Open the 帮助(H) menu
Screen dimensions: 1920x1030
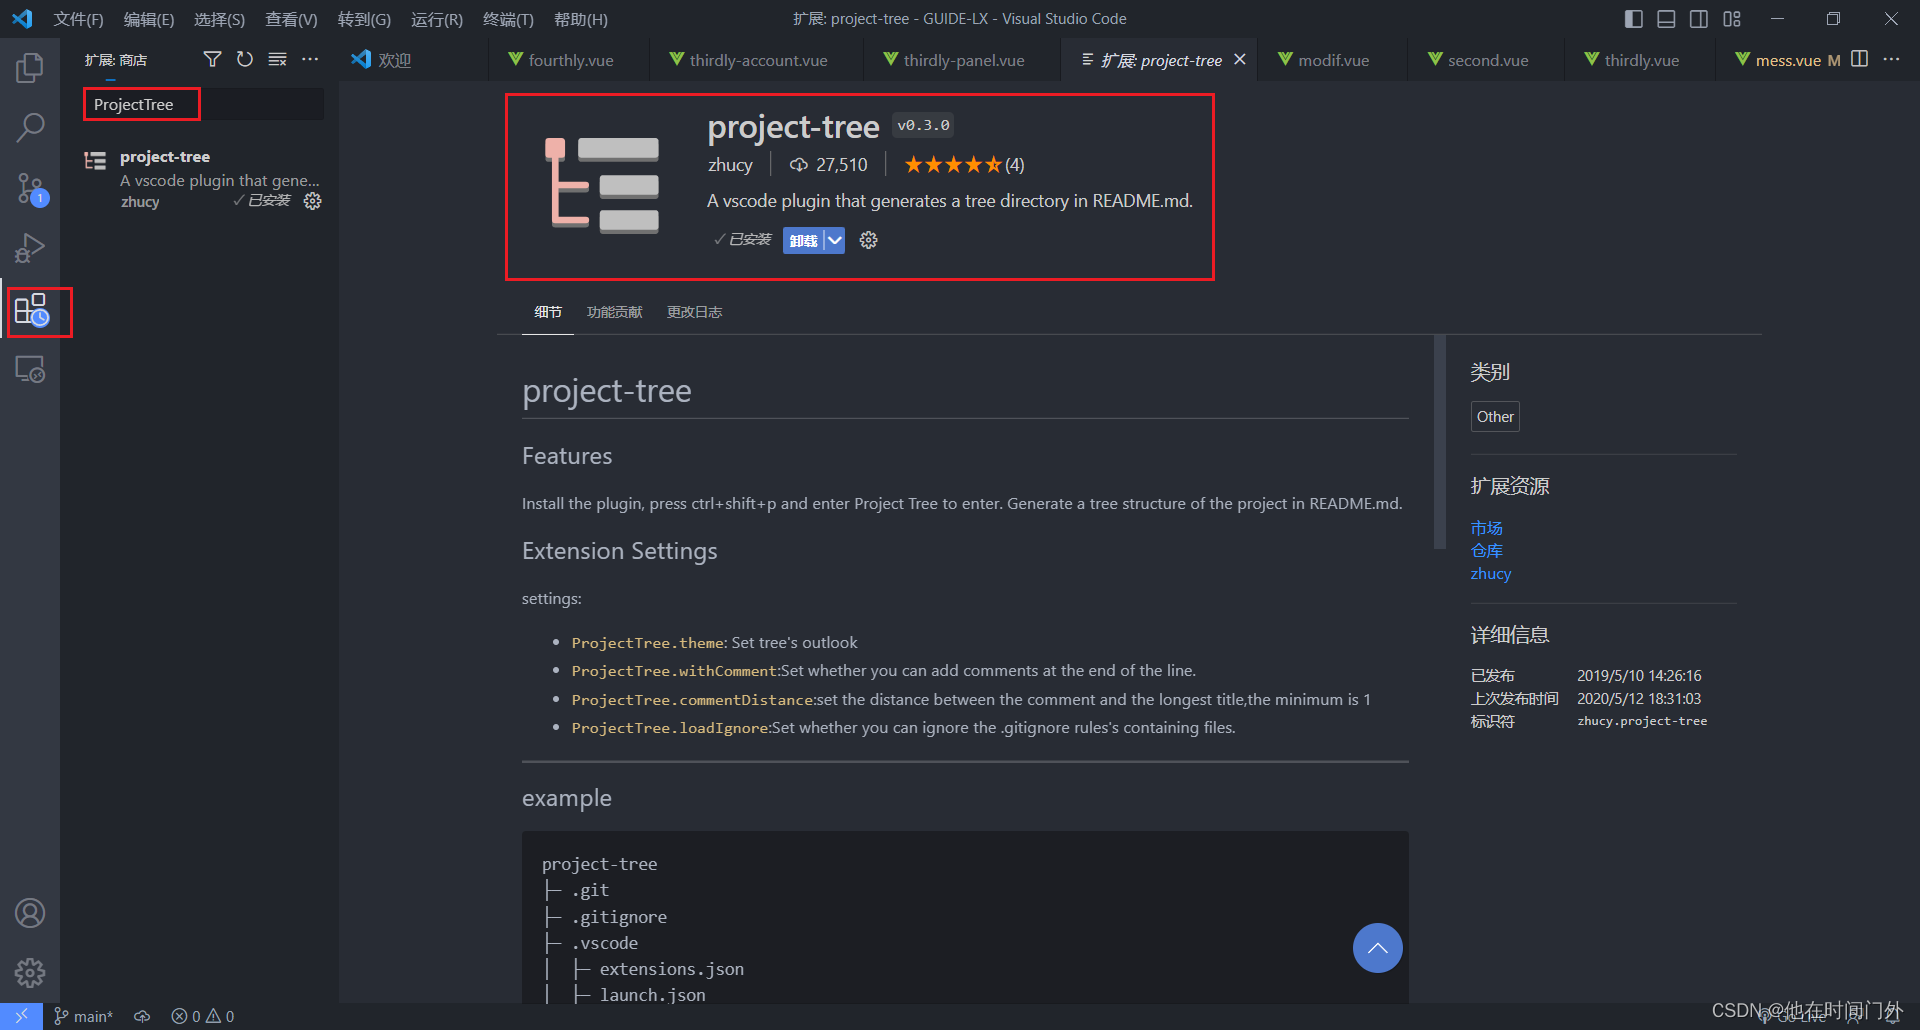[581, 19]
